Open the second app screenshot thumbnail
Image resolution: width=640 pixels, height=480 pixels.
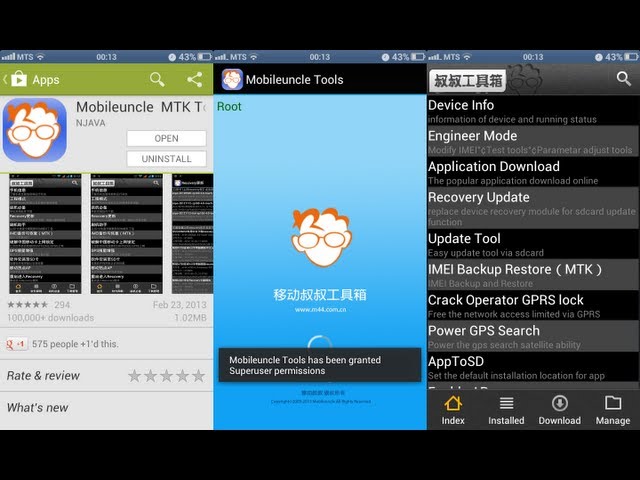(127, 234)
